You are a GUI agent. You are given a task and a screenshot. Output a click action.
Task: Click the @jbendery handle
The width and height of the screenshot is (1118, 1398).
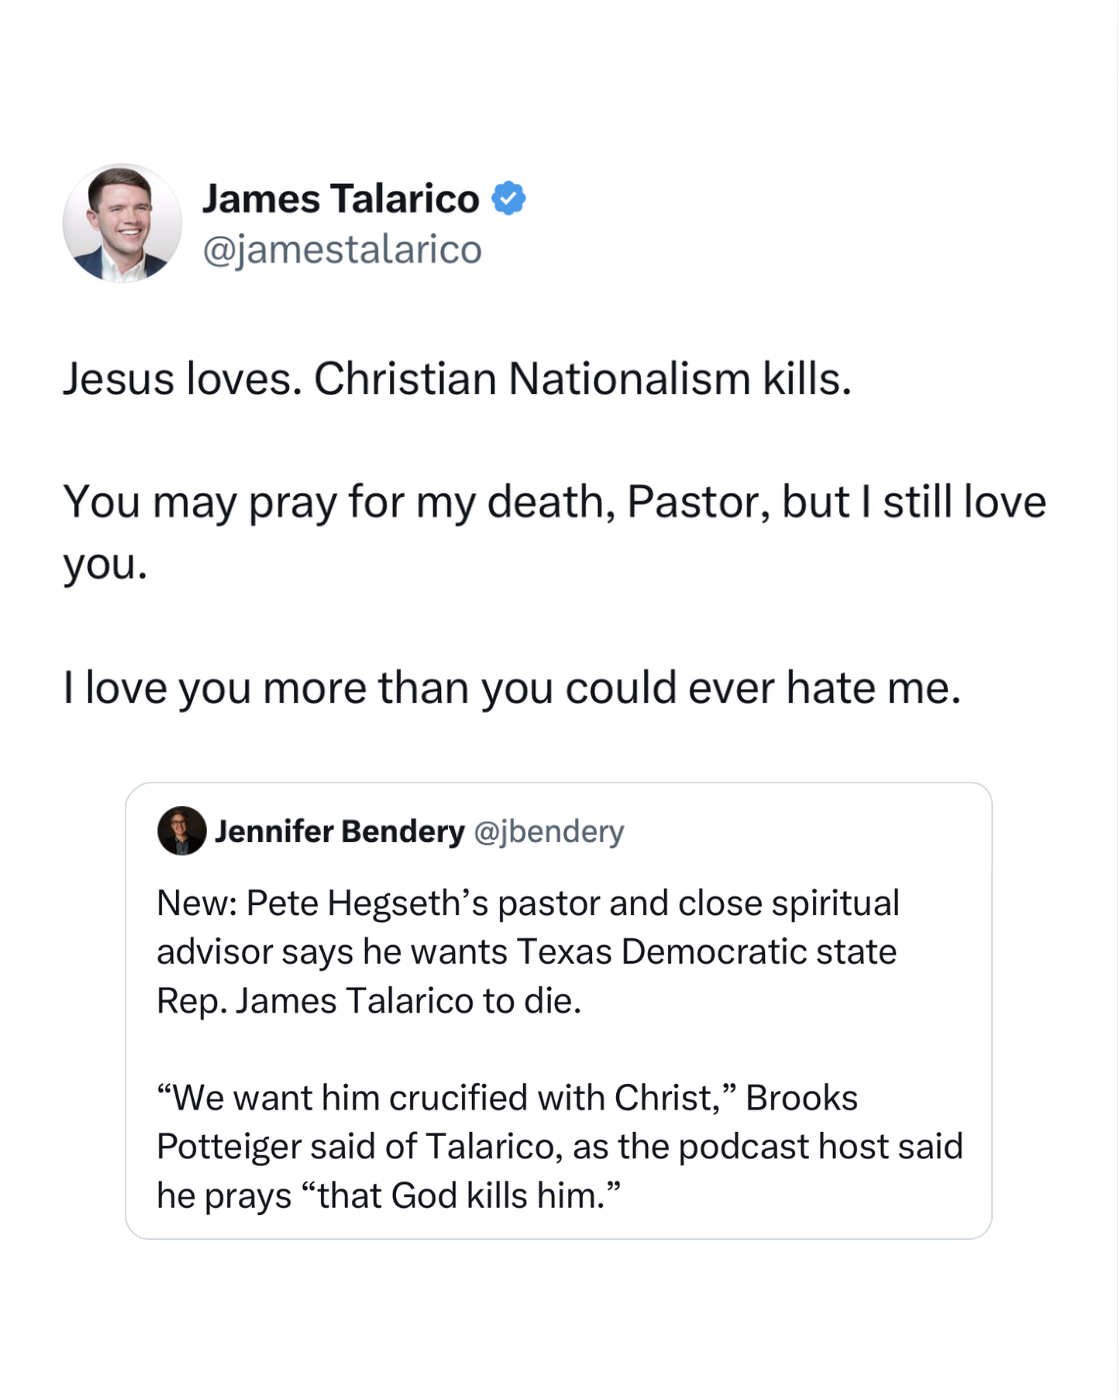548,831
